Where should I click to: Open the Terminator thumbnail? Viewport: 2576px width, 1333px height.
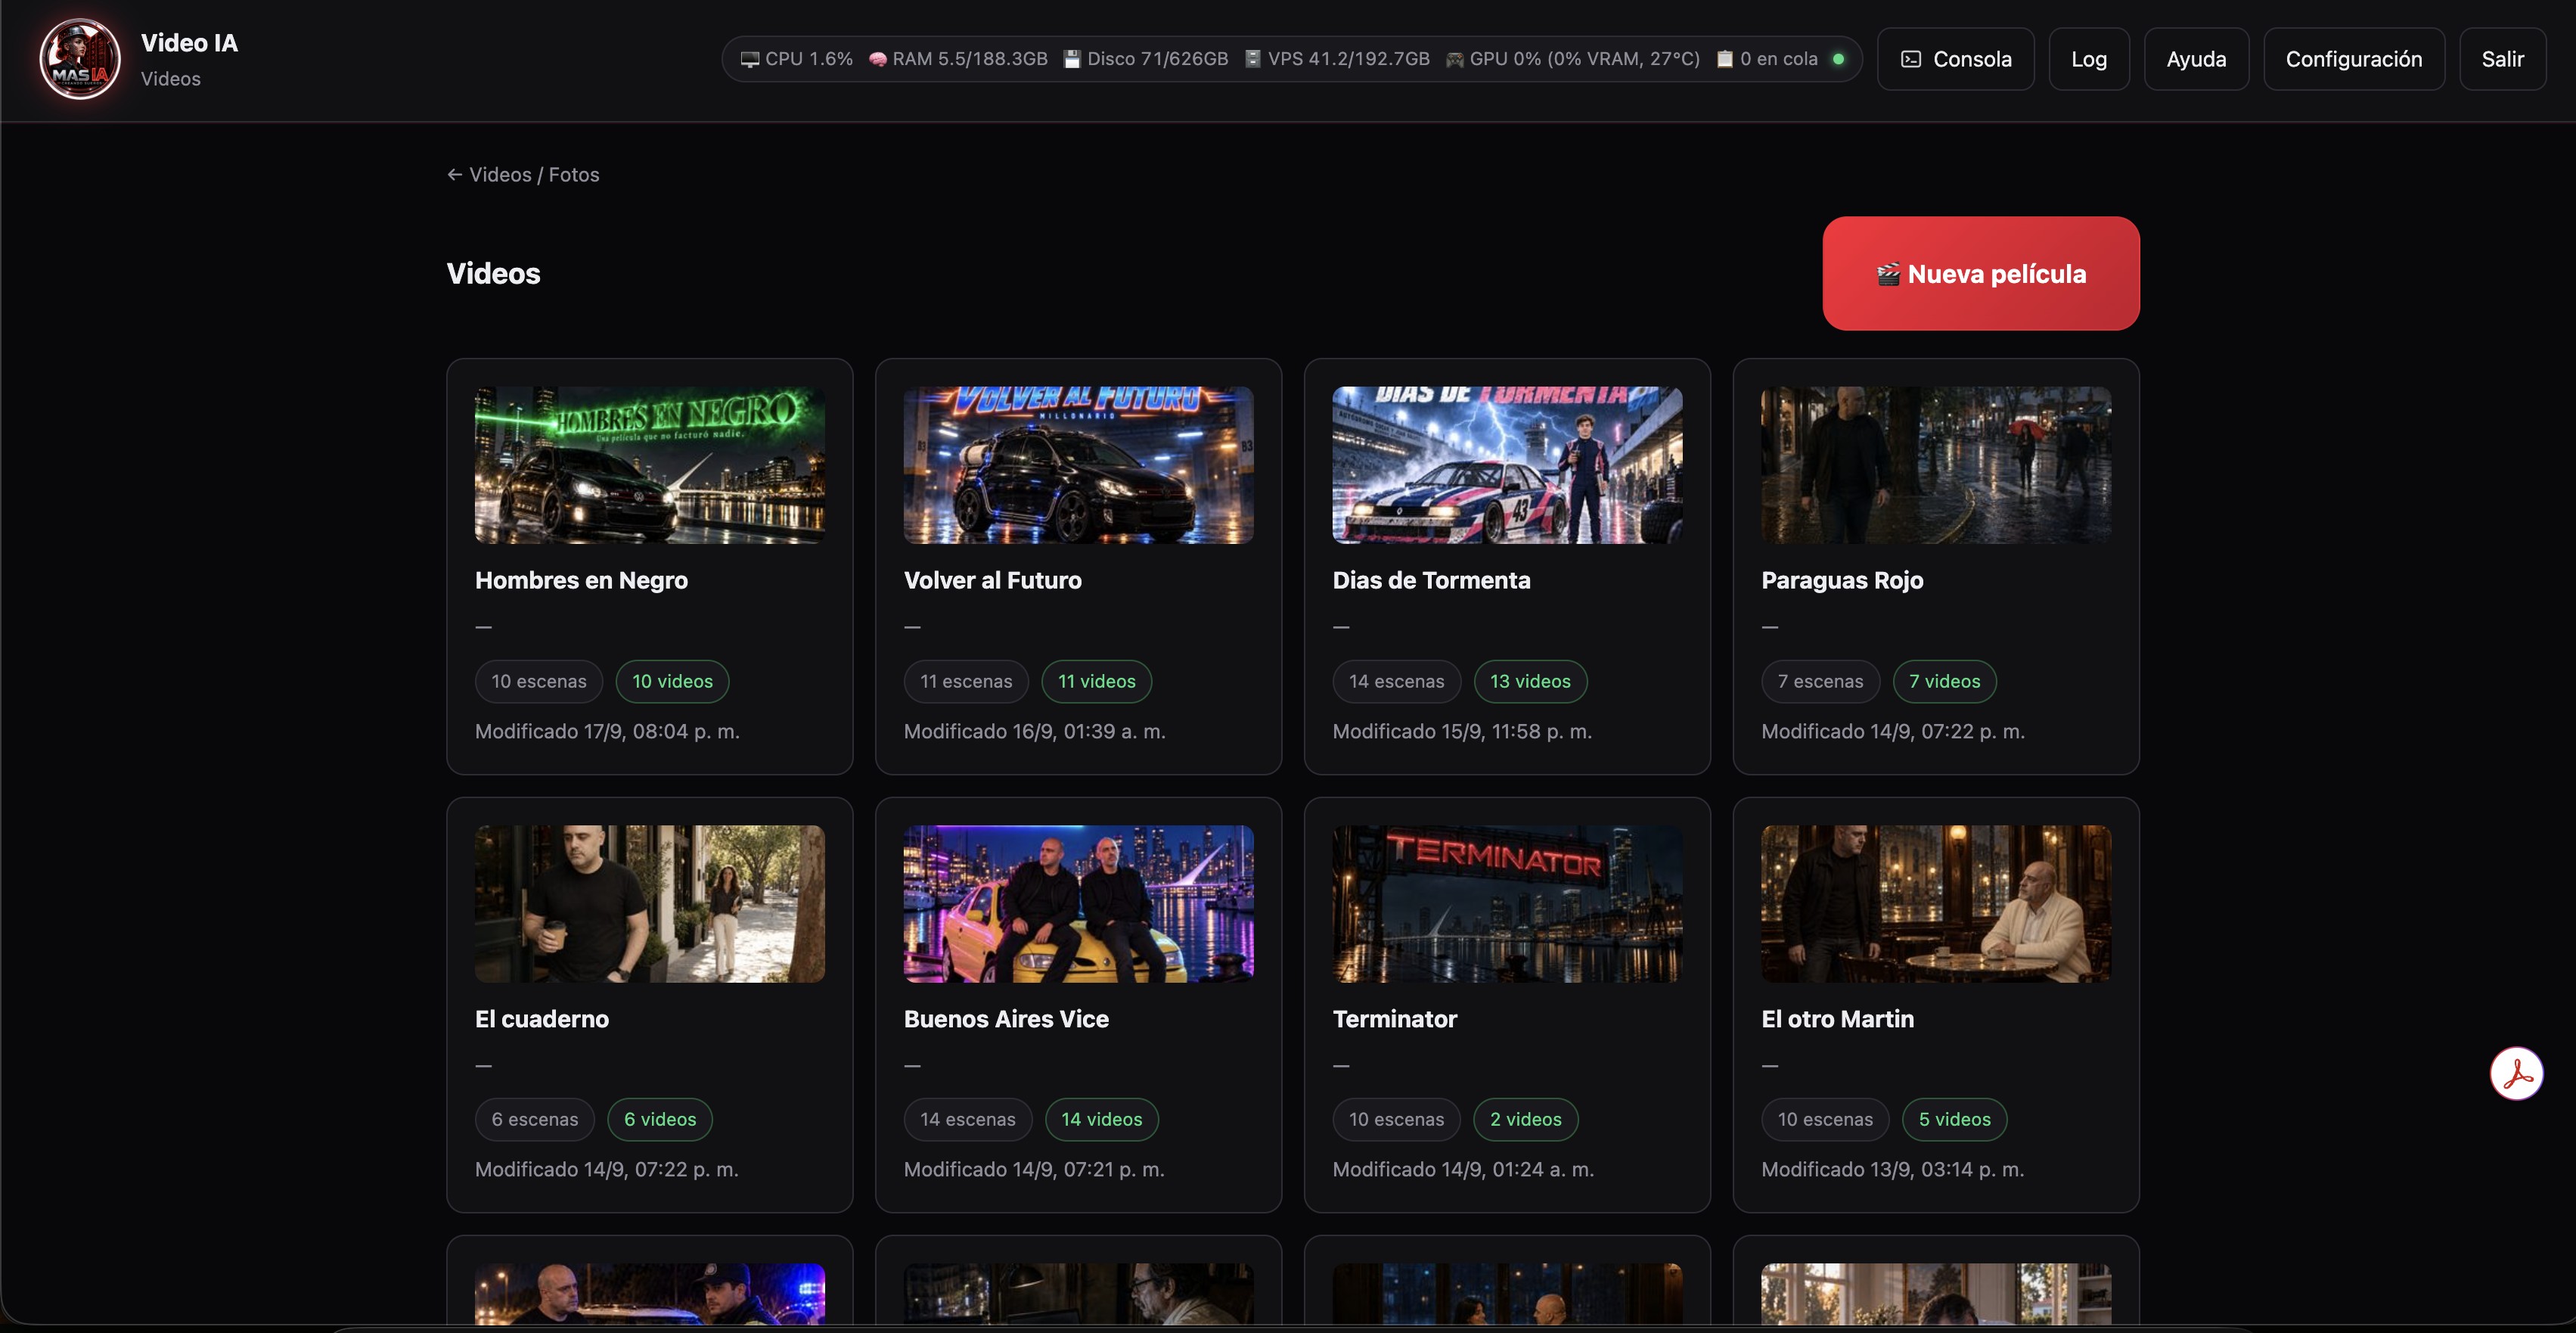coord(1508,904)
